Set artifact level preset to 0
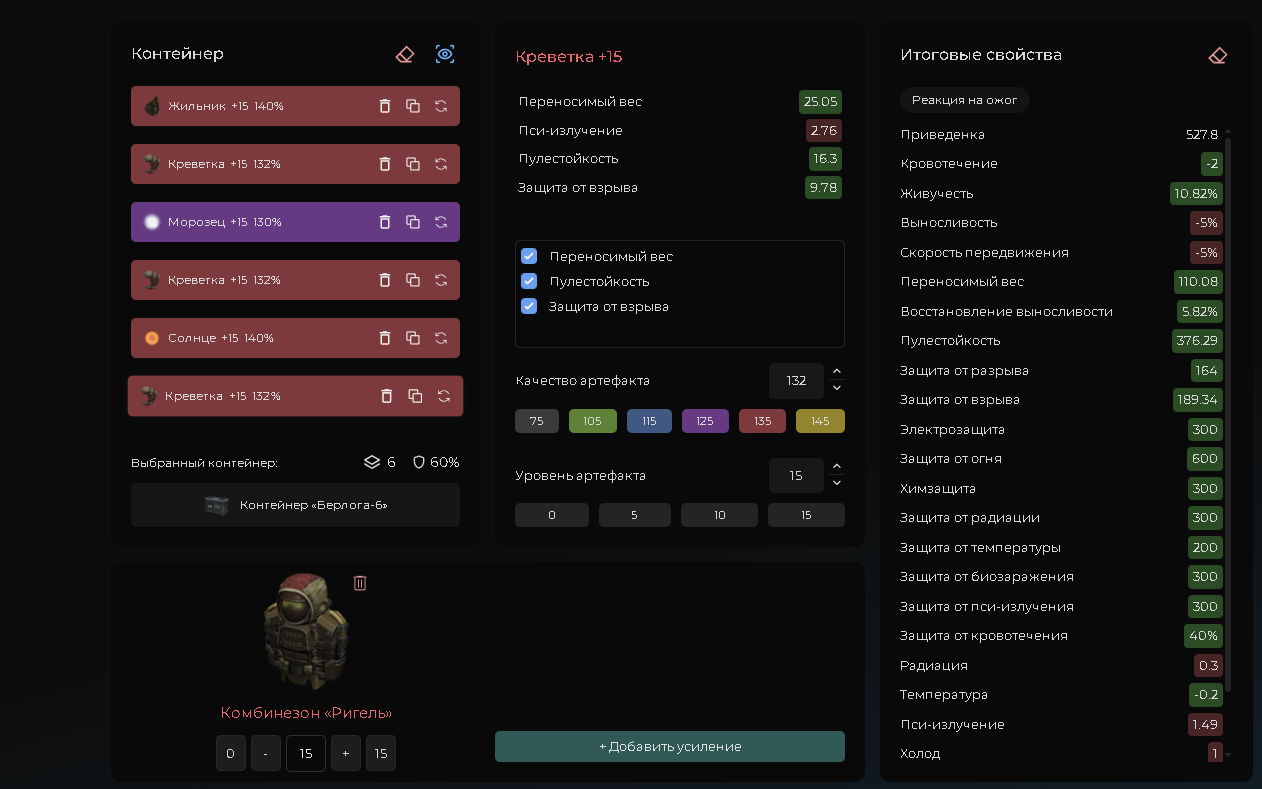 (552, 515)
